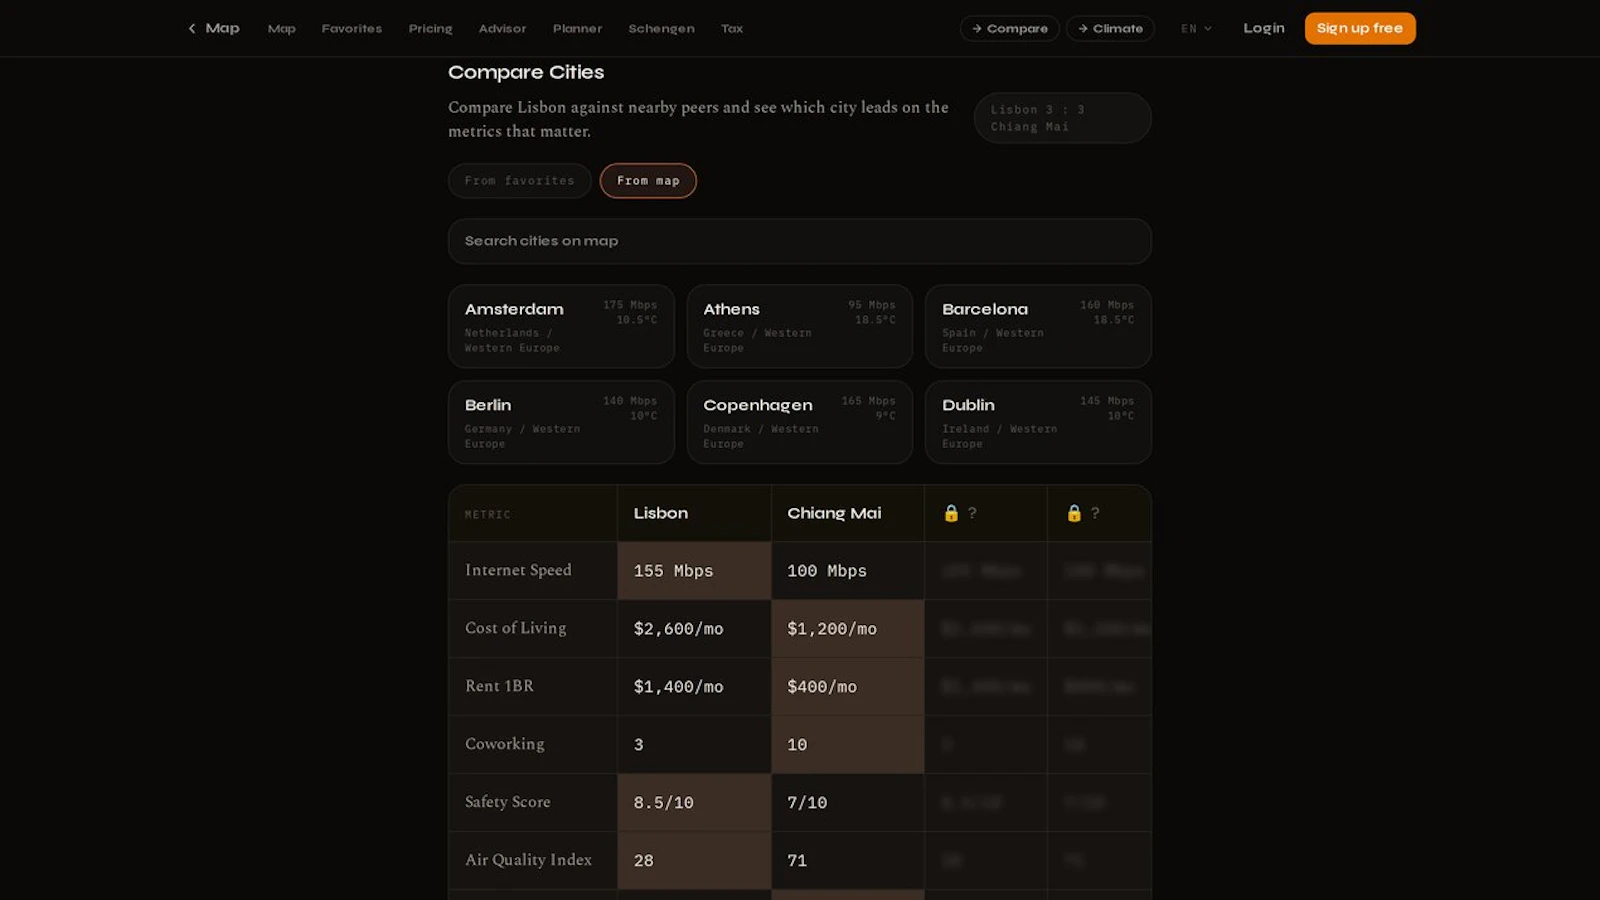Select the Barcelona city card

(1038, 326)
